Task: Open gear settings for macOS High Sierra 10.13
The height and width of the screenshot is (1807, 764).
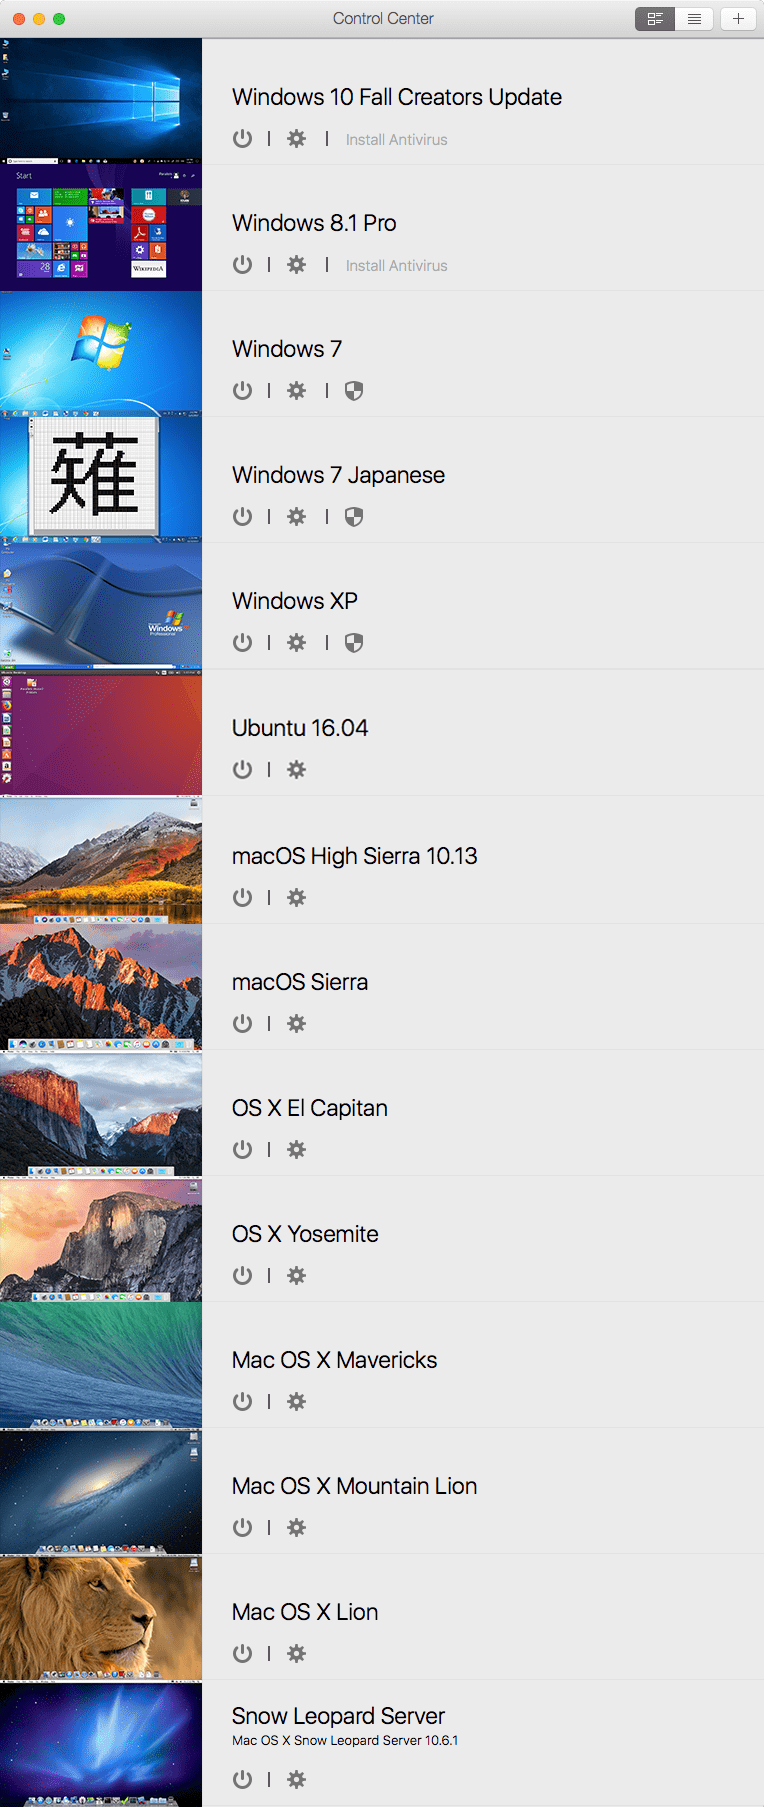Action: coord(296,898)
